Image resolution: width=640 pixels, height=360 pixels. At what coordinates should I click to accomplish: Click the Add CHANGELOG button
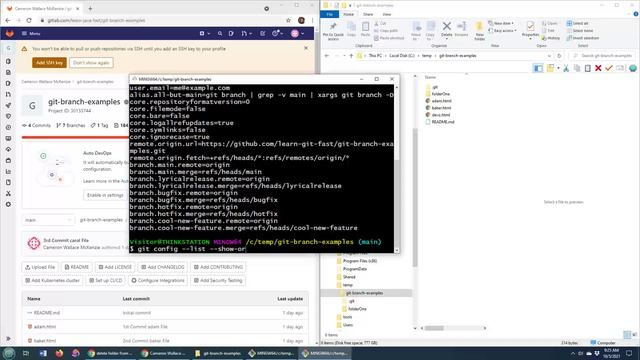point(163,267)
